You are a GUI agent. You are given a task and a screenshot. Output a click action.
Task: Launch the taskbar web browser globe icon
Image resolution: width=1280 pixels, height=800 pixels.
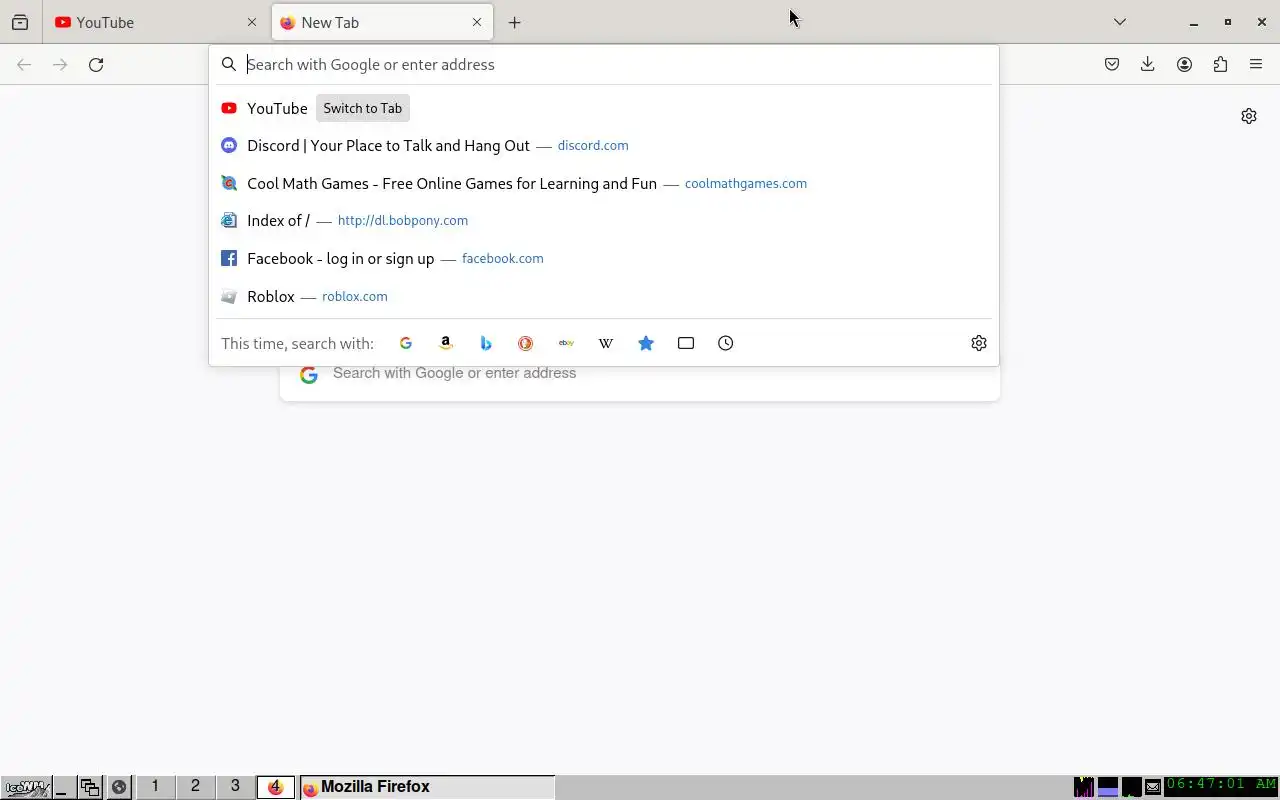tap(119, 787)
